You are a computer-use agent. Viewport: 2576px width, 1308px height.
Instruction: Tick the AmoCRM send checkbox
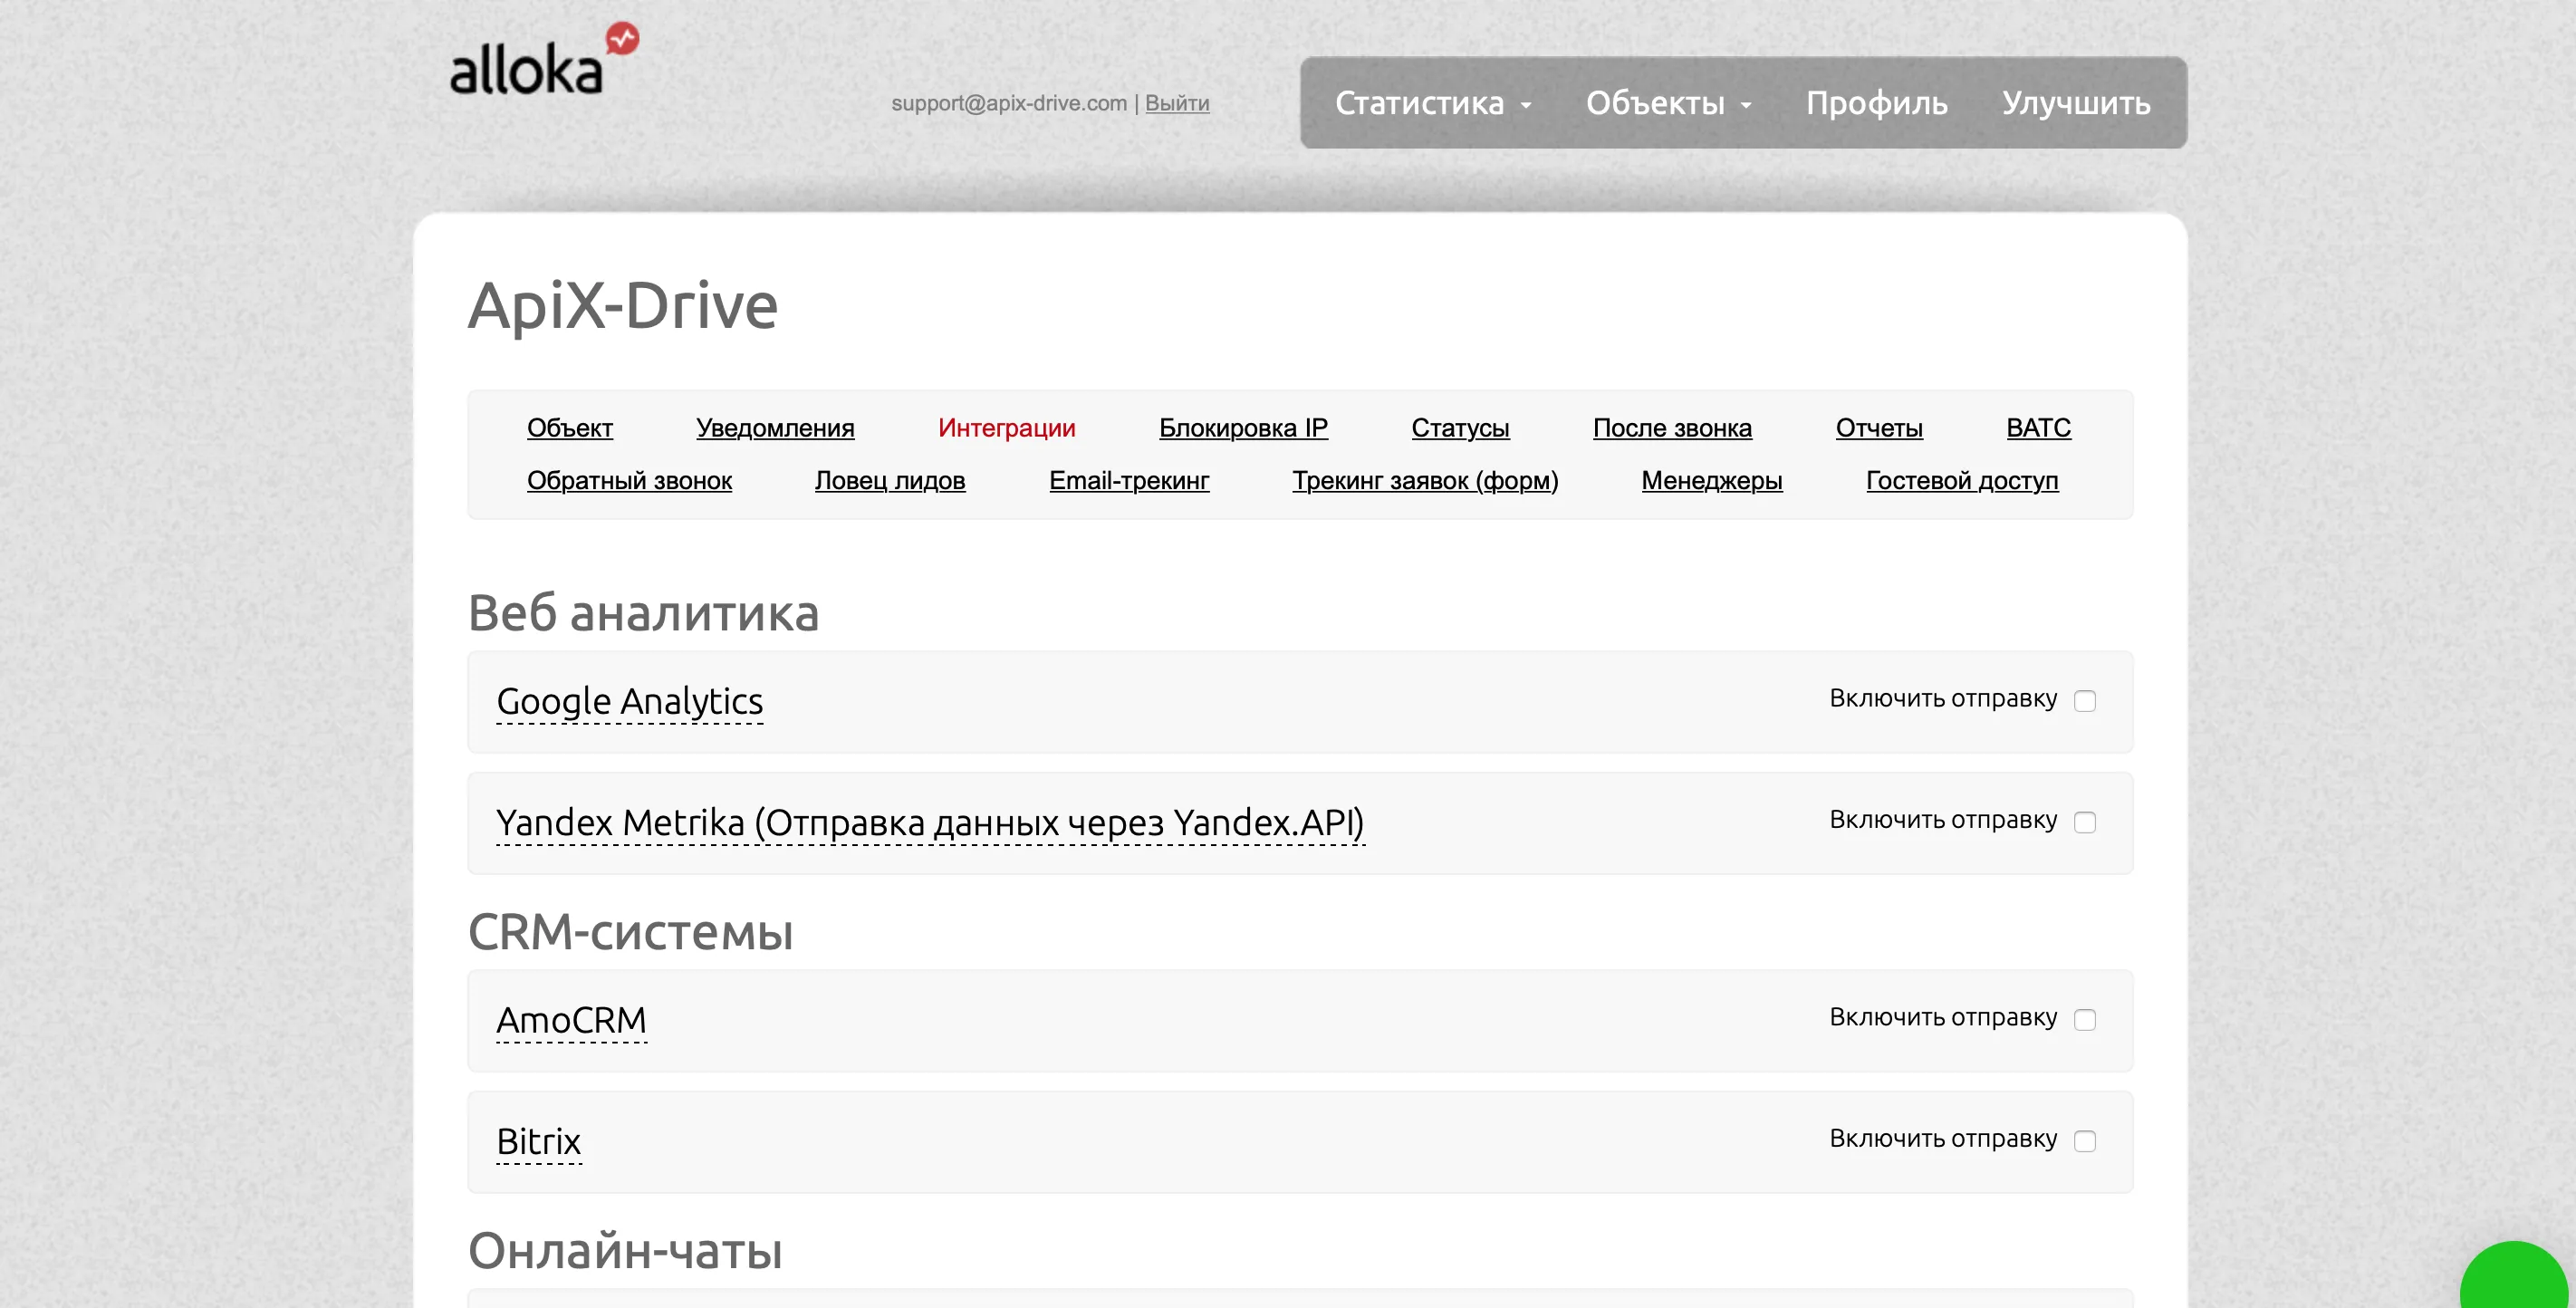point(2084,1019)
